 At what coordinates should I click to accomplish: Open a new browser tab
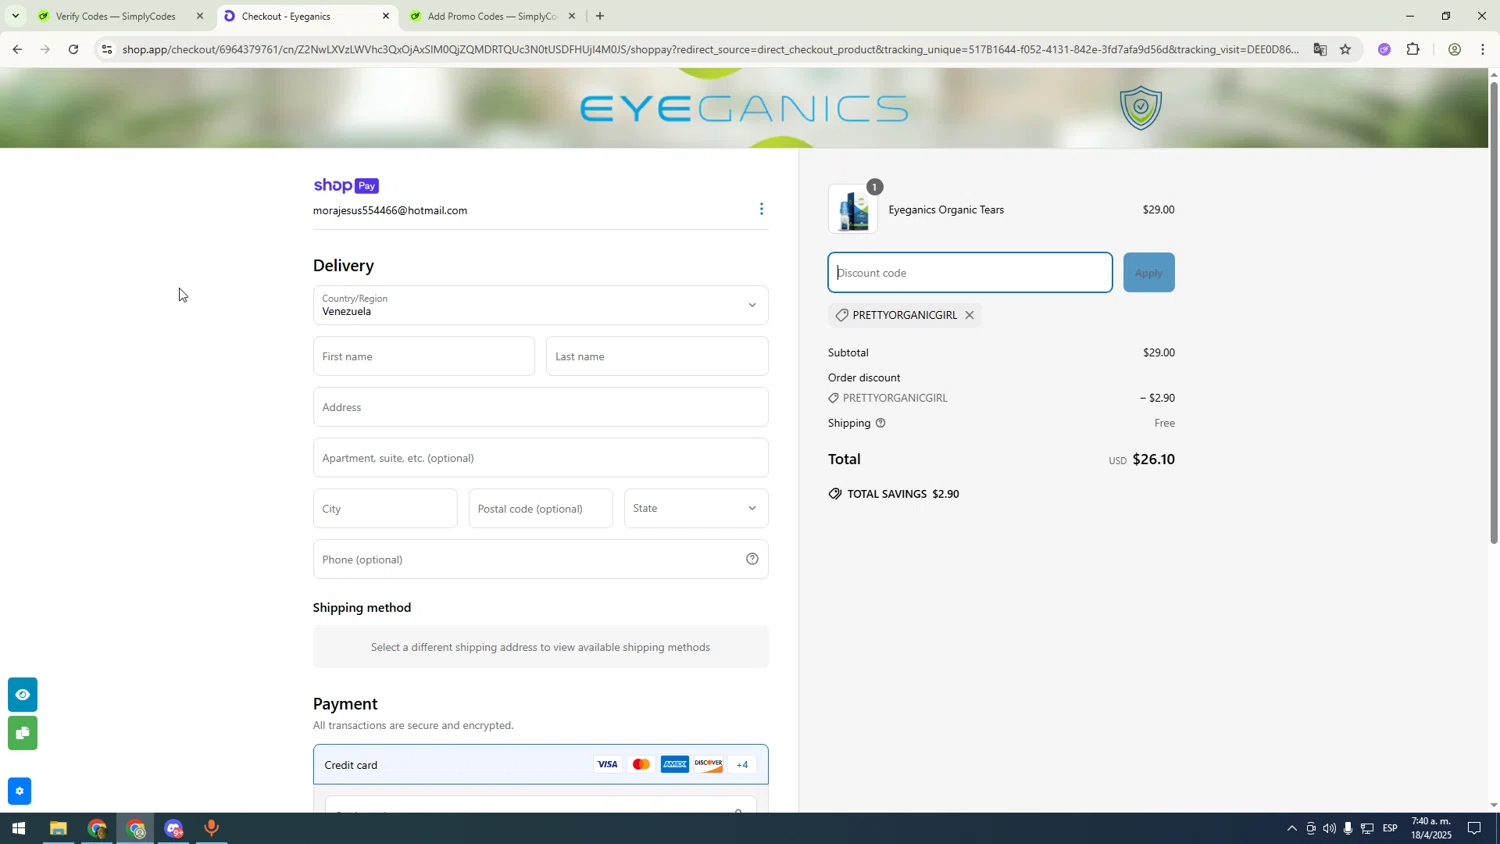[x=600, y=16]
